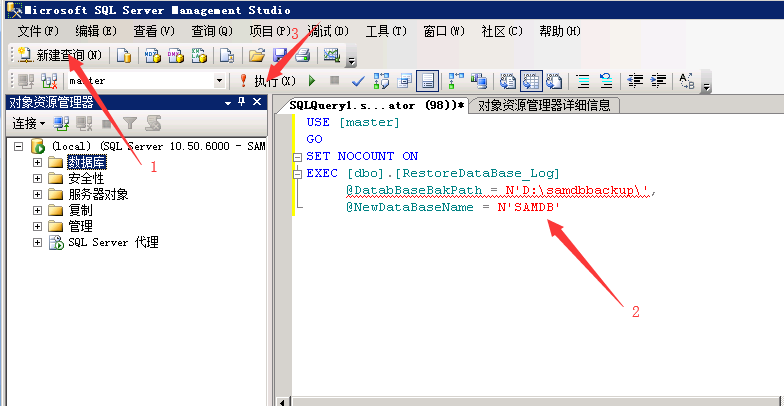Comment out the selected lines icon
The image size is (784, 406).
582,81
